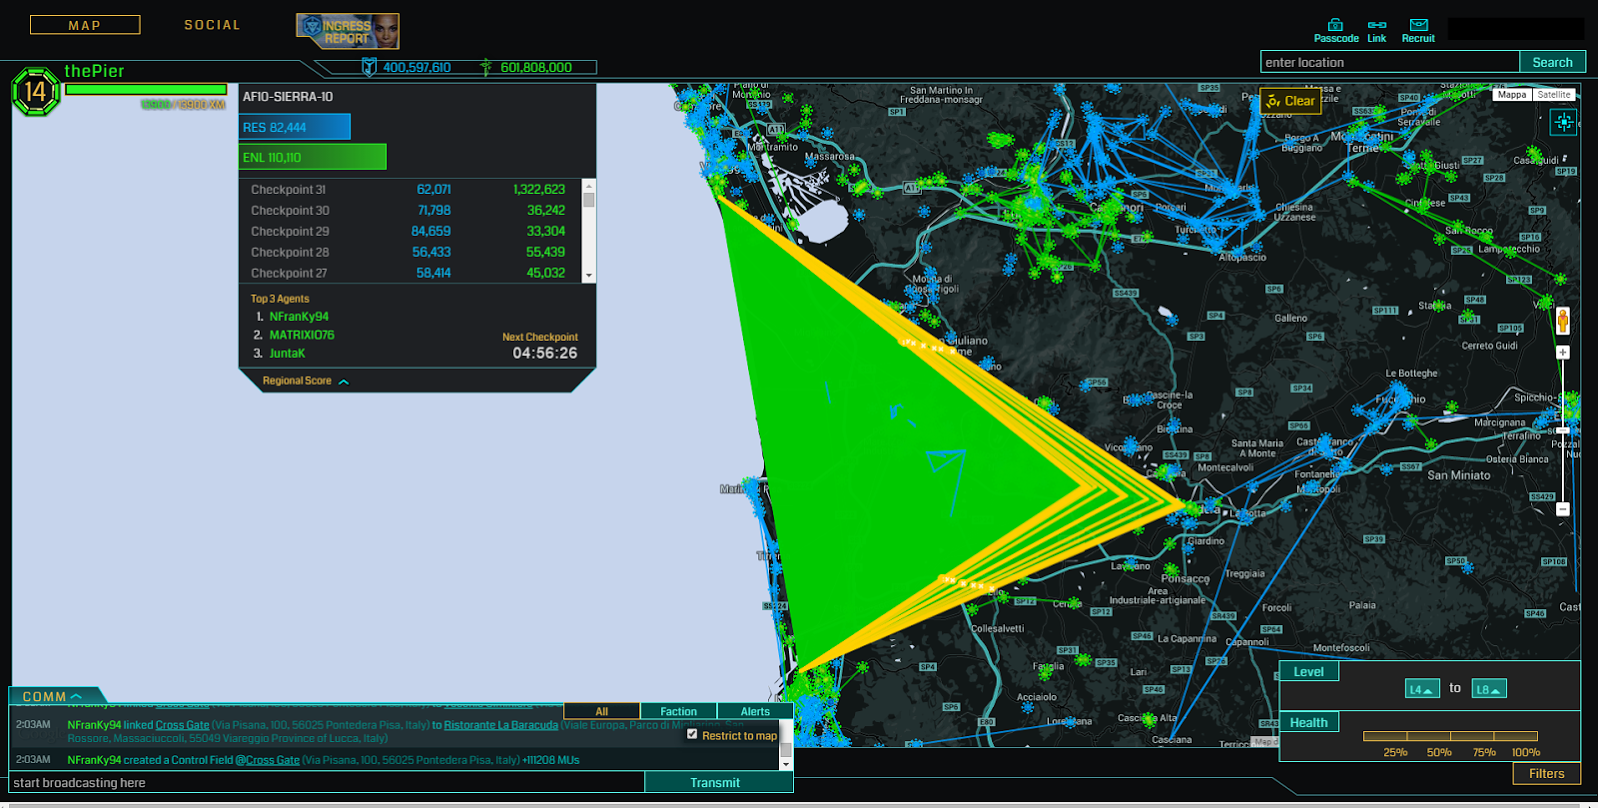Open Ristorante La Baracuda portal link
1598x808 pixels.
(501, 725)
